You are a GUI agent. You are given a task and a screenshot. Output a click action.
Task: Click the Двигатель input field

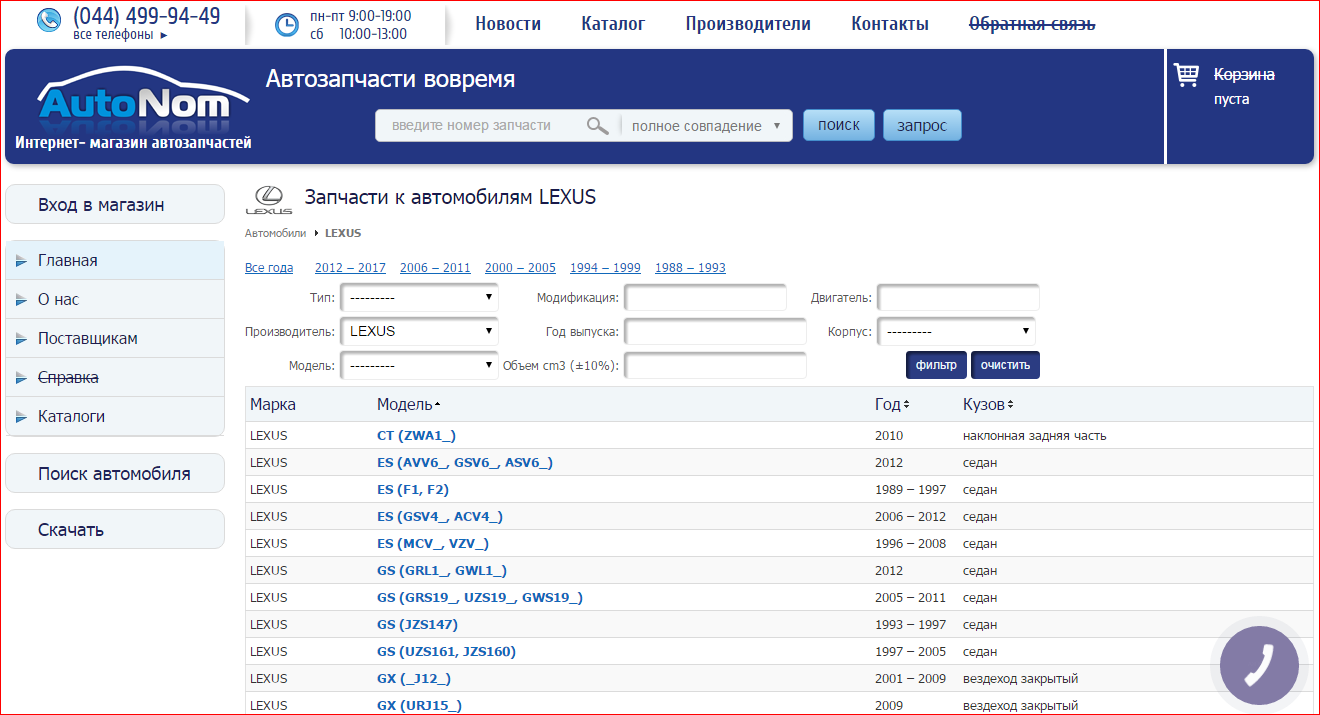[x=959, y=297]
